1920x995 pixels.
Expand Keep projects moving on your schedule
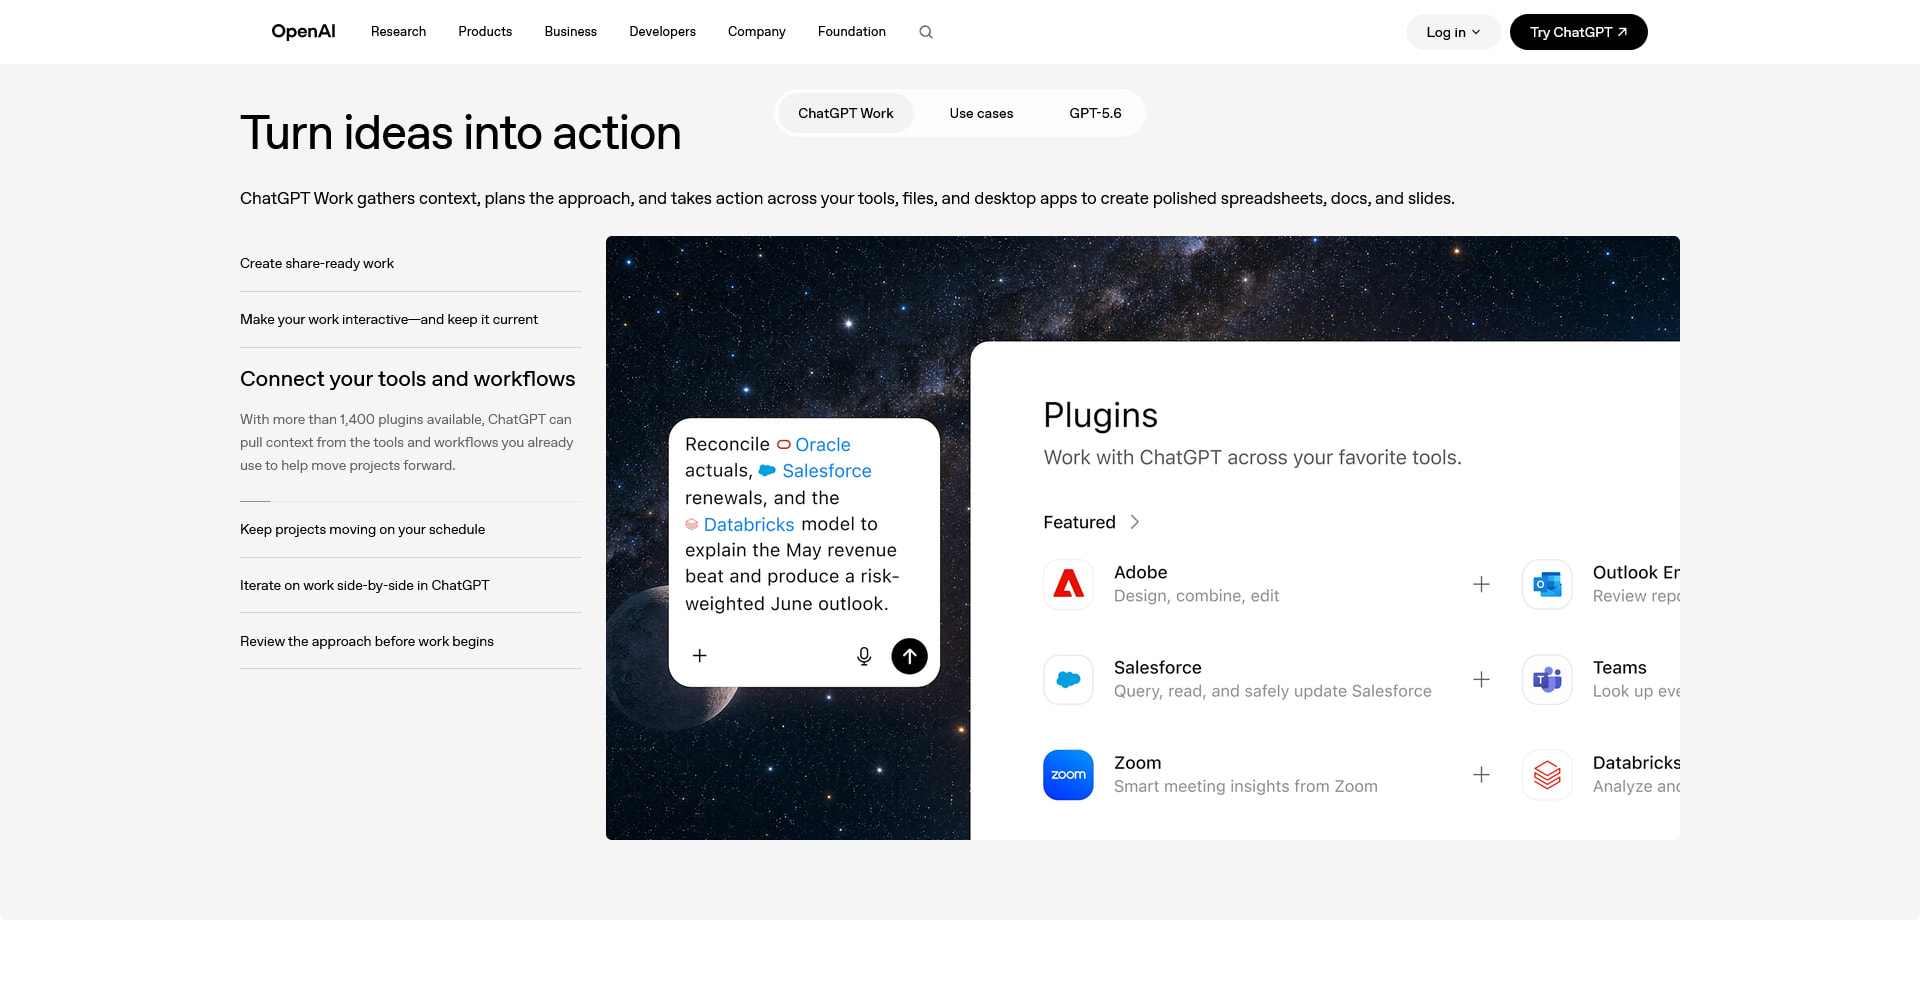[x=411, y=530]
